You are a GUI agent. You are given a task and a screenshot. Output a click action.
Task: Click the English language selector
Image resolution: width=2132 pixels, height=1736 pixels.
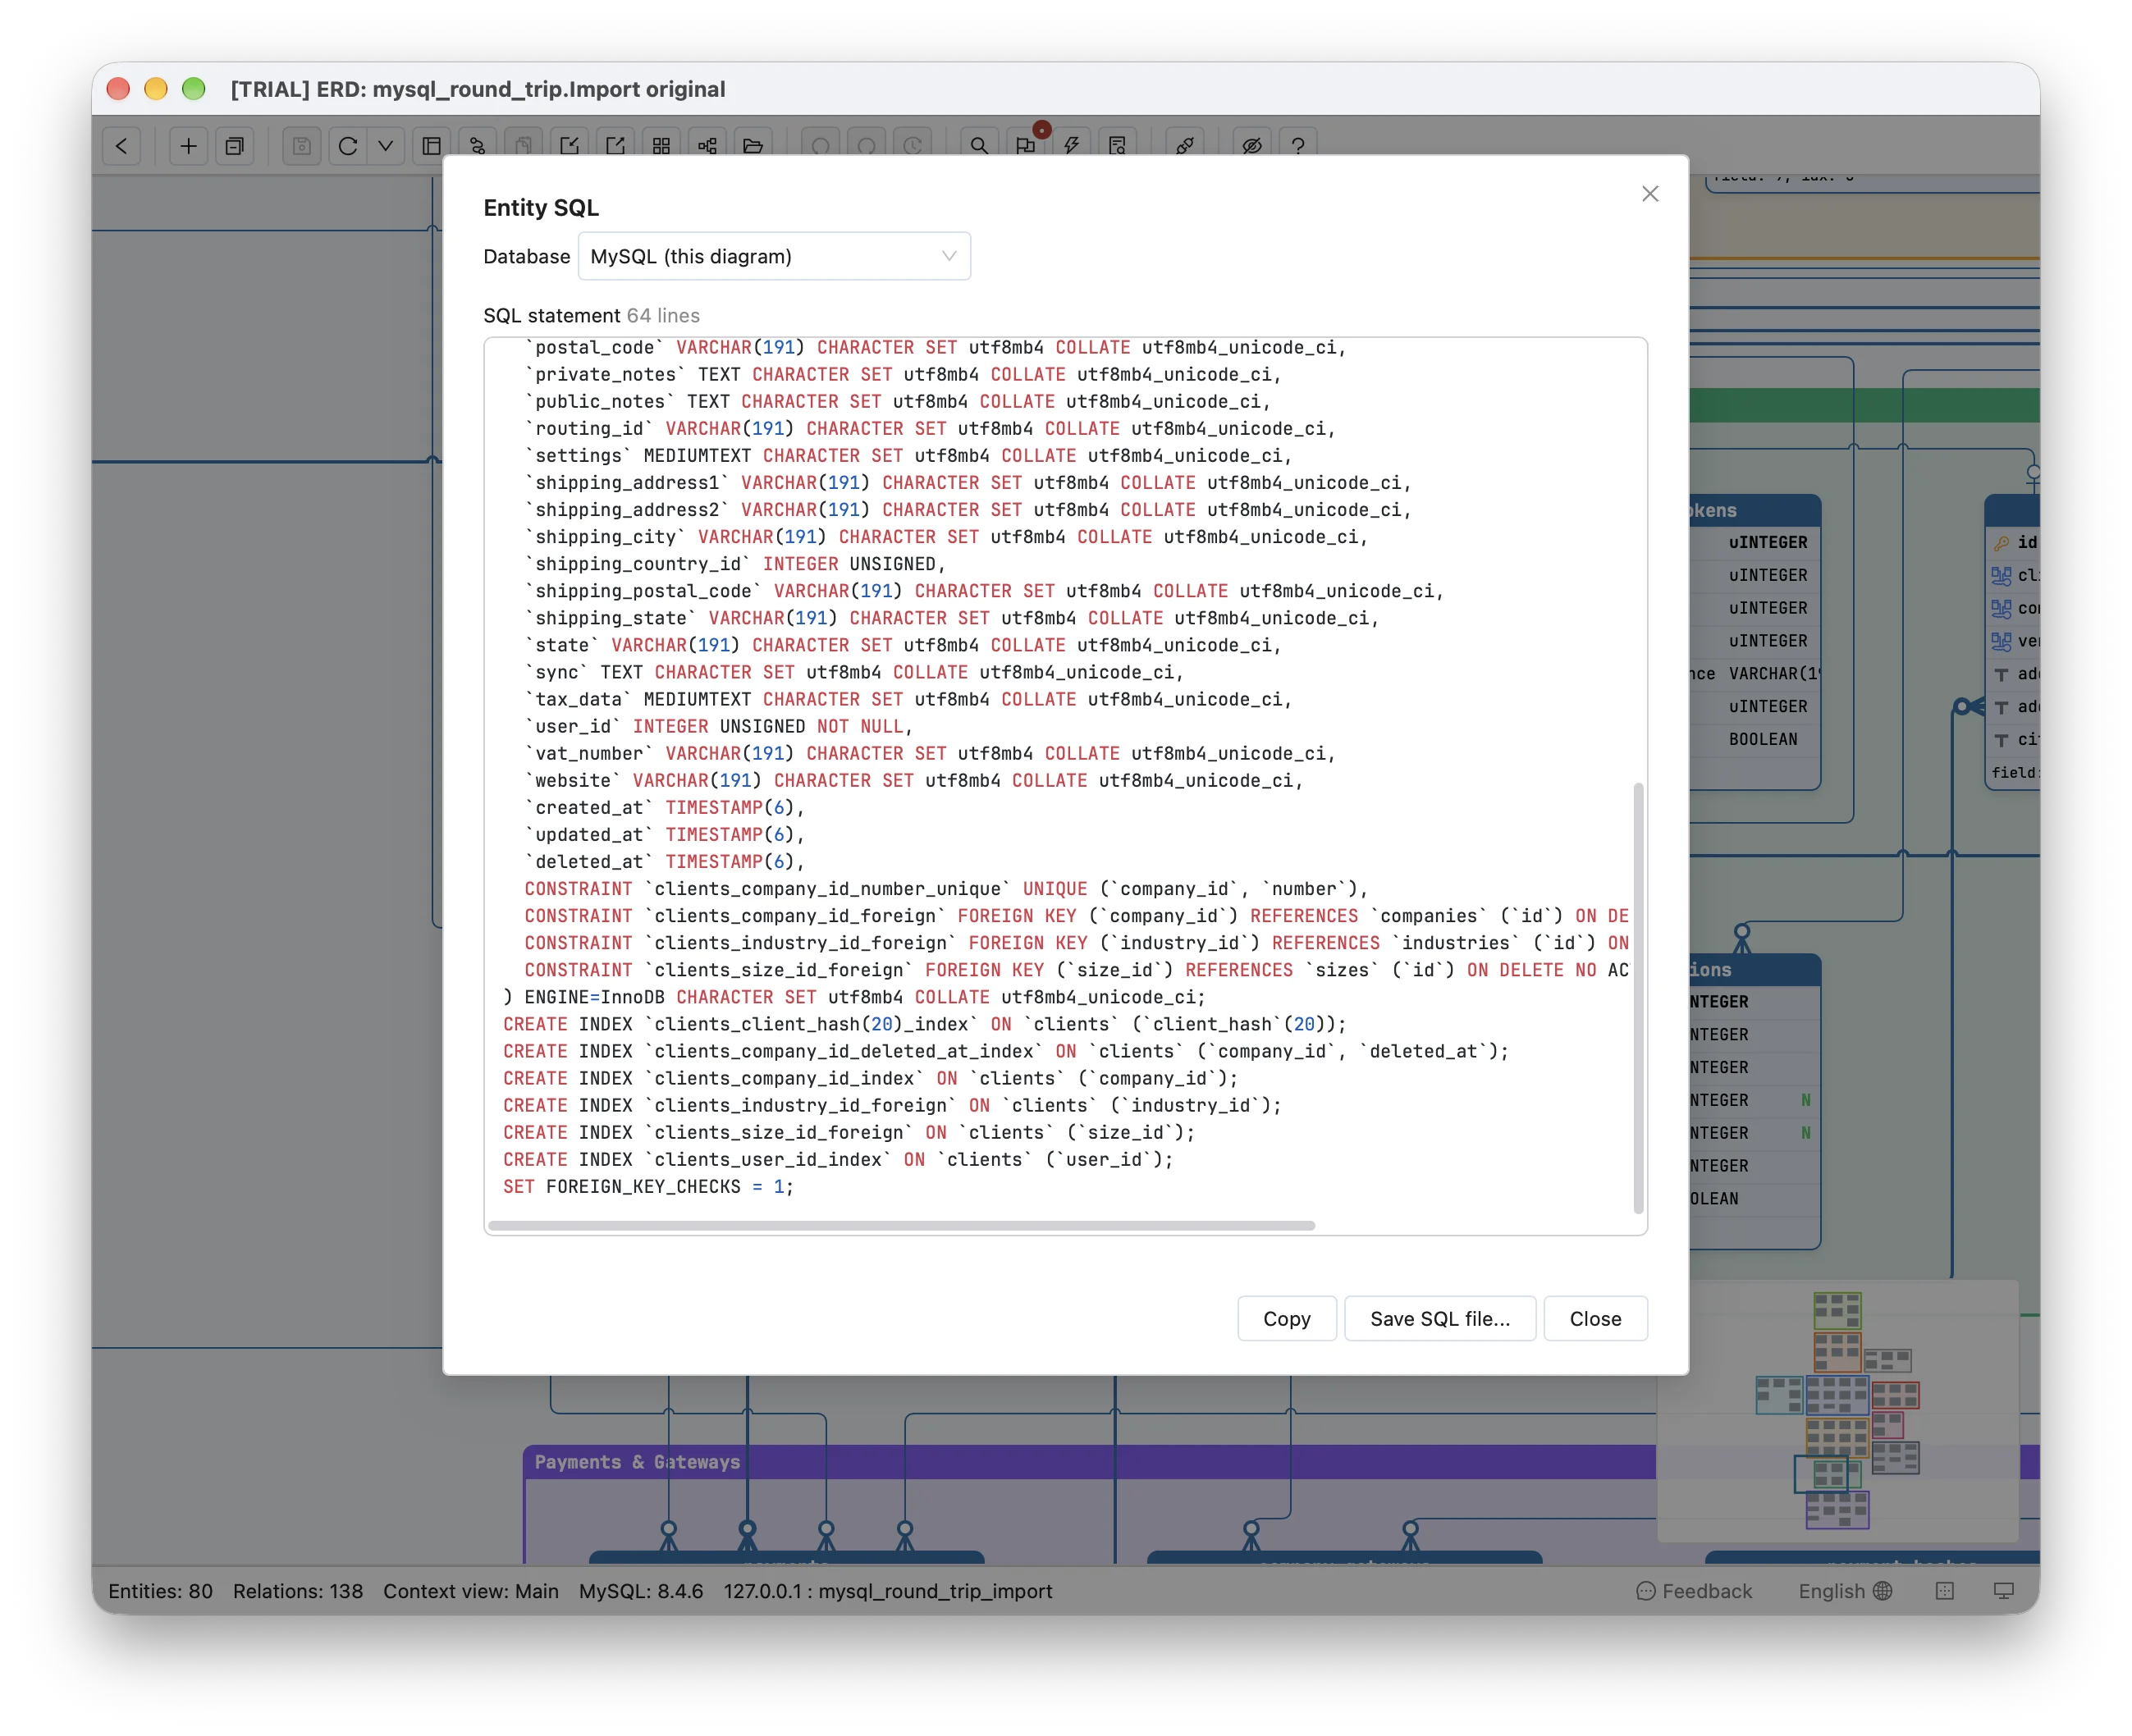tap(1845, 1591)
